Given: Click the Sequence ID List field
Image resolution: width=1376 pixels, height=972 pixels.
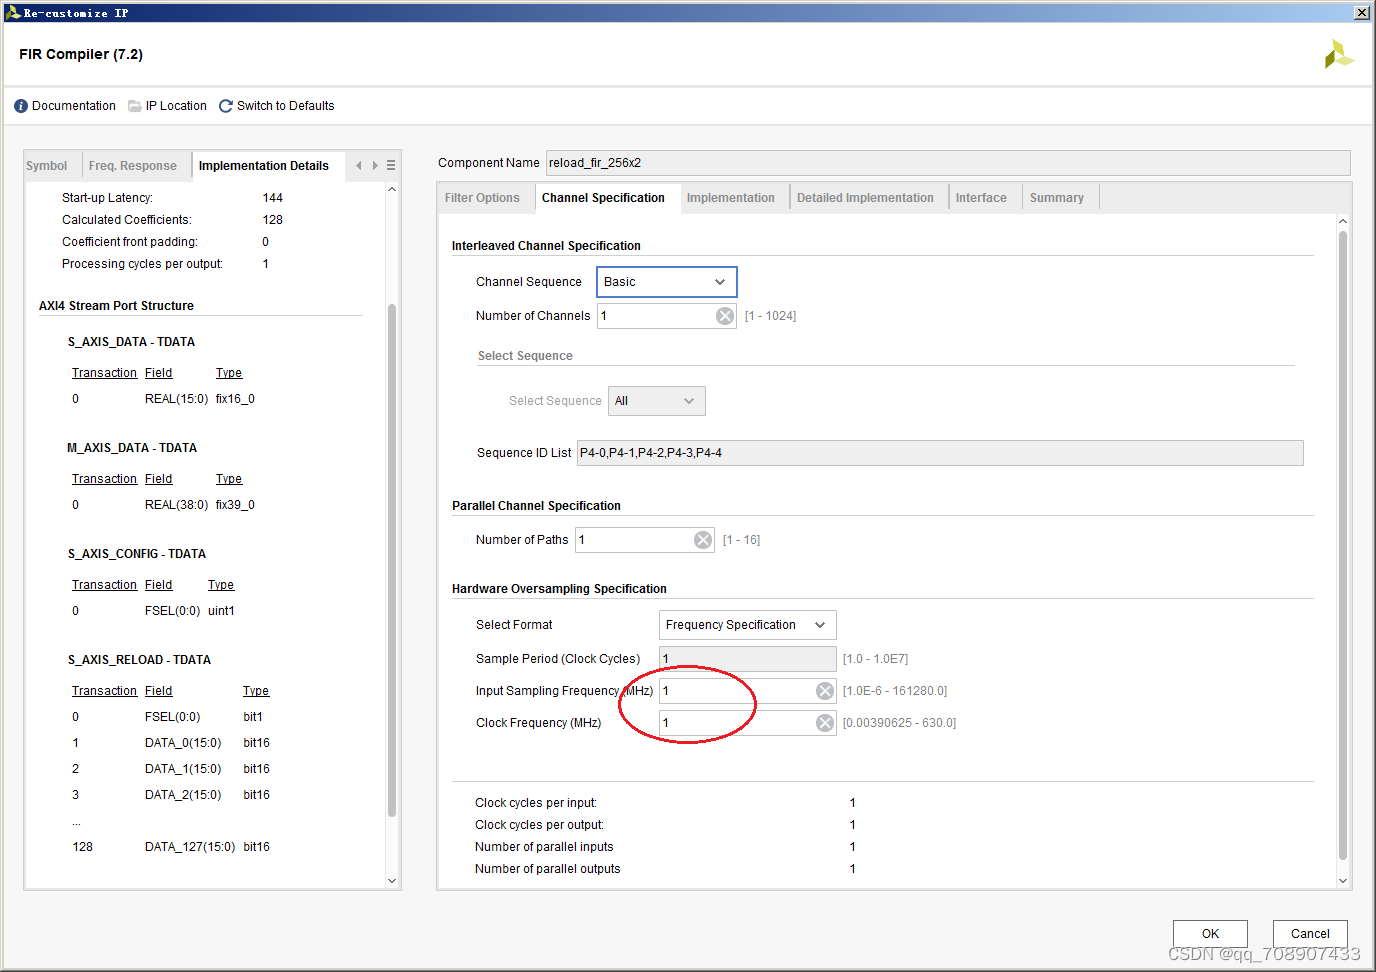Looking at the screenshot, I should click(940, 453).
